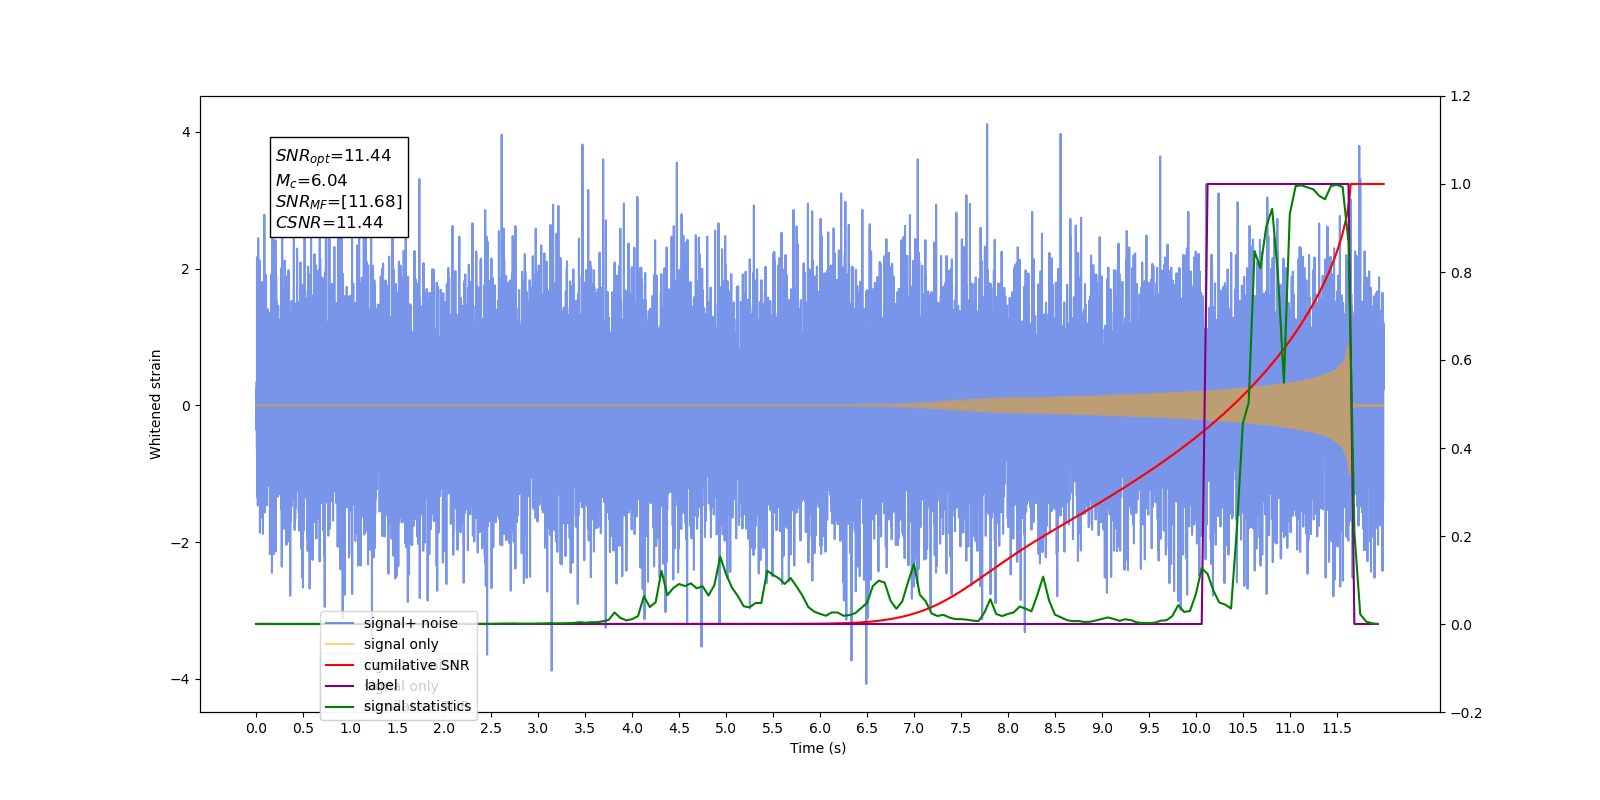Click the green line sample in legend
The image size is (1600, 800).
340,707
